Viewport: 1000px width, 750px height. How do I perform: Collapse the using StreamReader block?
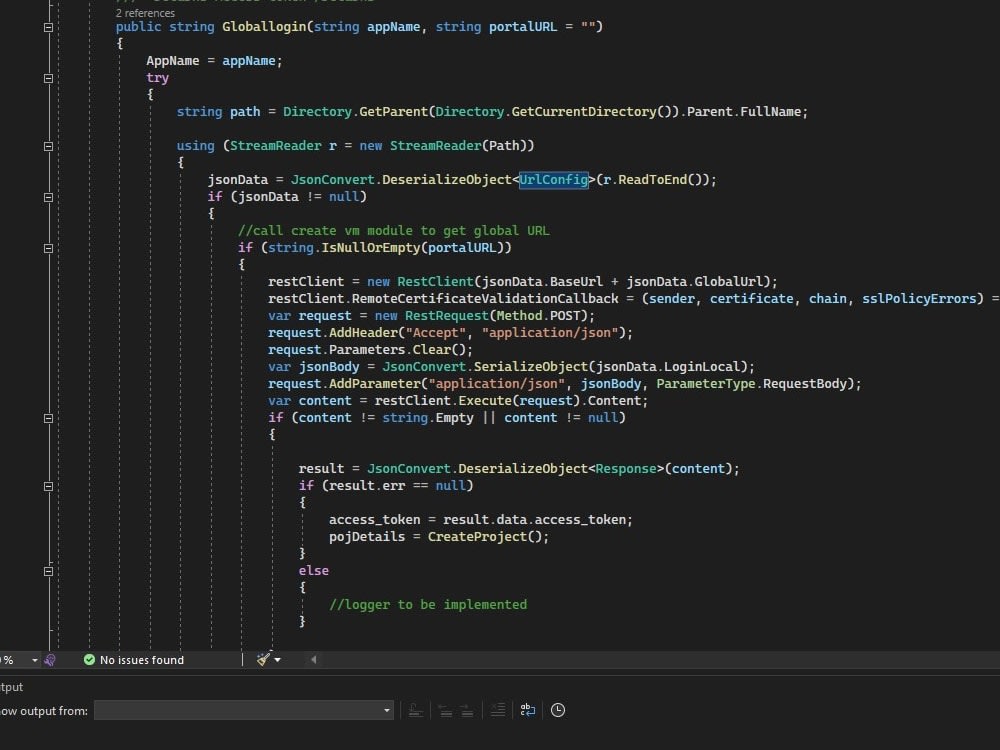pos(47,145)
